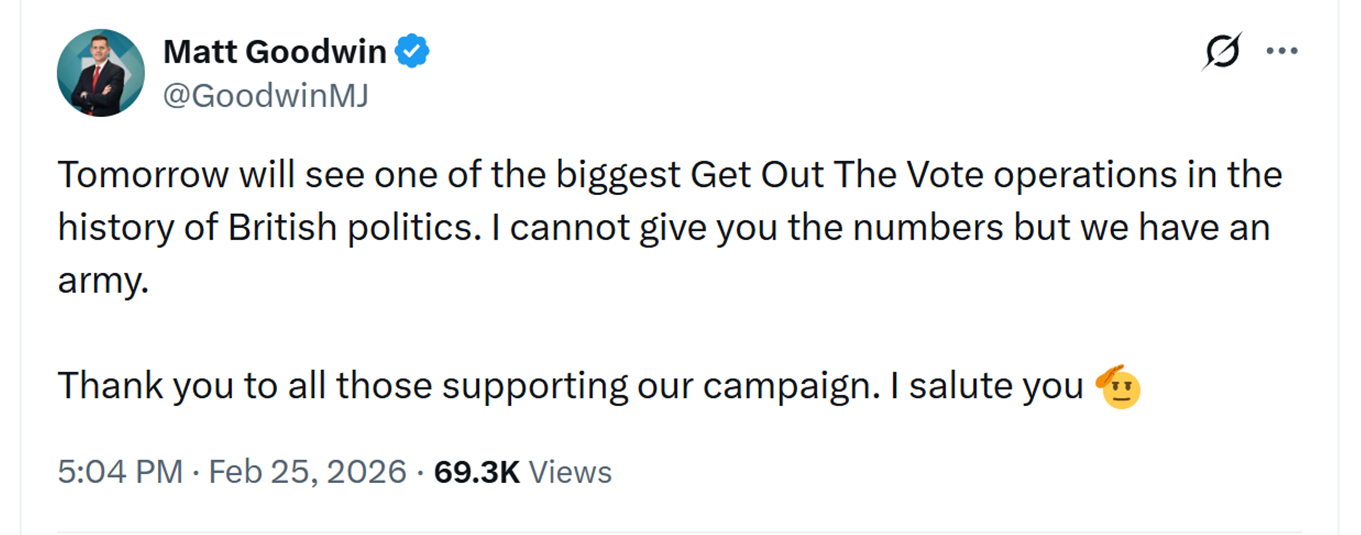The image size is (1361, 535).
Task: Open the @GoodwinMJ handle link
Action: click(265, 96)
